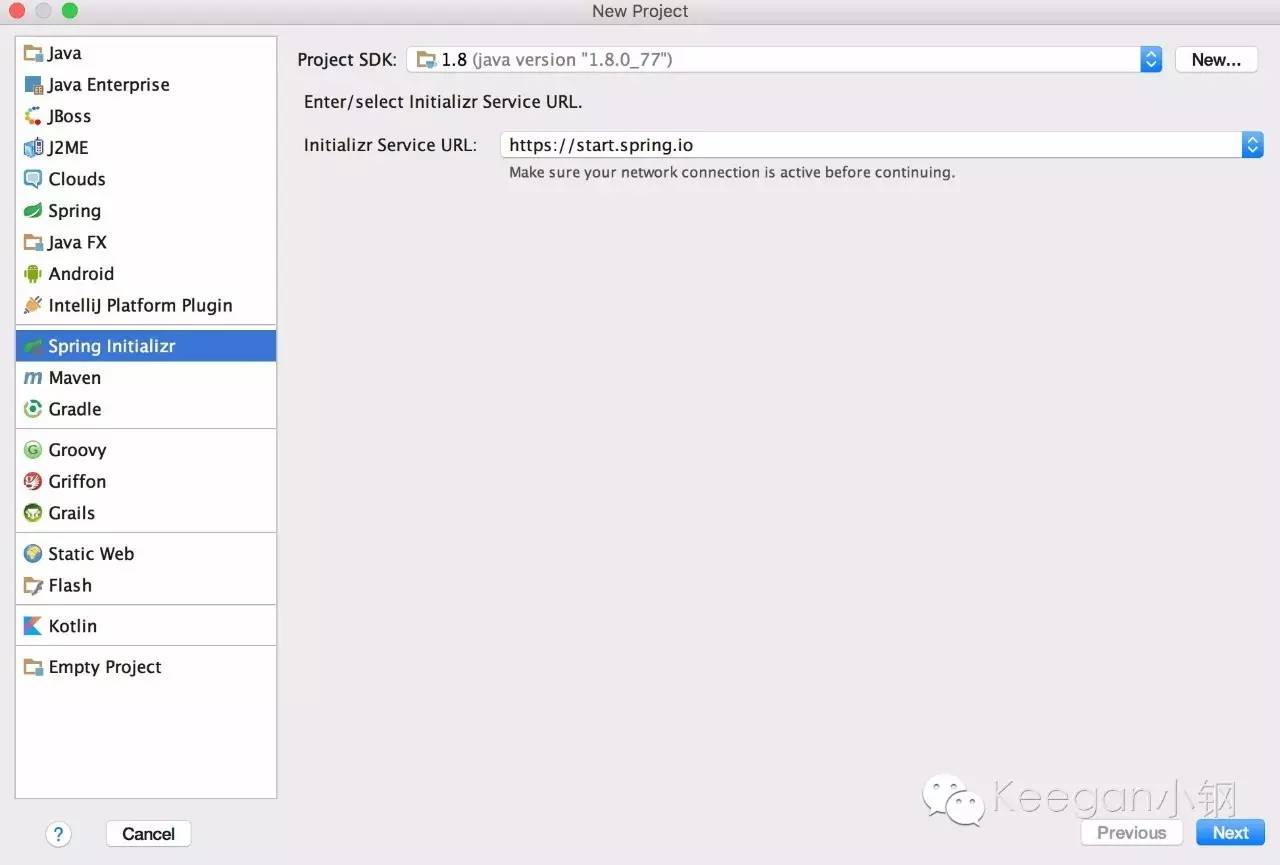Select Groovy project type
1280x865 pixels.
(77, 450)
